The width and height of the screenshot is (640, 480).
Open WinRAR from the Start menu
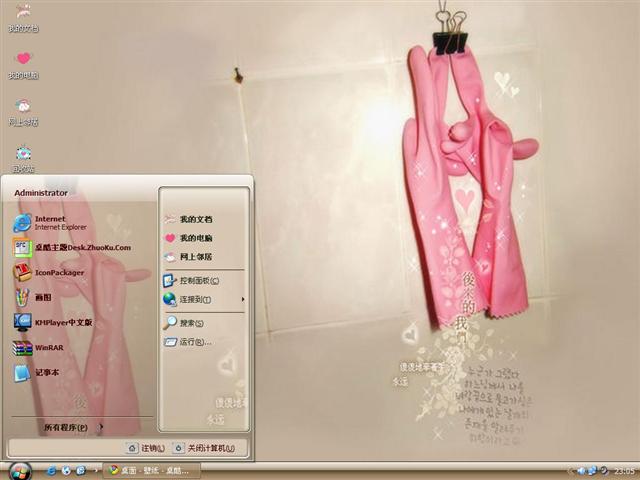[38, 348]
